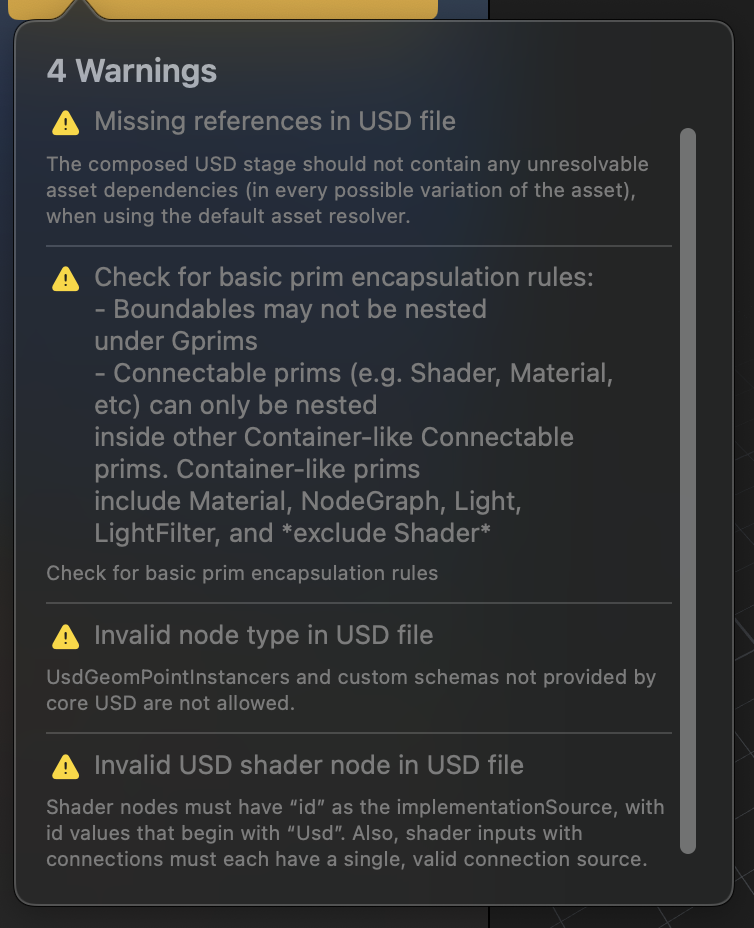Click the warning icon beside Missing references
754x928 pixels.
pyautogui.click(x=65, y=123)
